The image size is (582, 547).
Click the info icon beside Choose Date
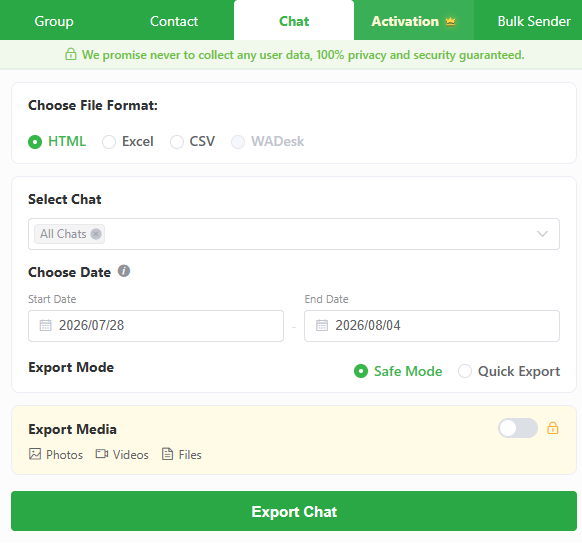[x=124, y=271]
